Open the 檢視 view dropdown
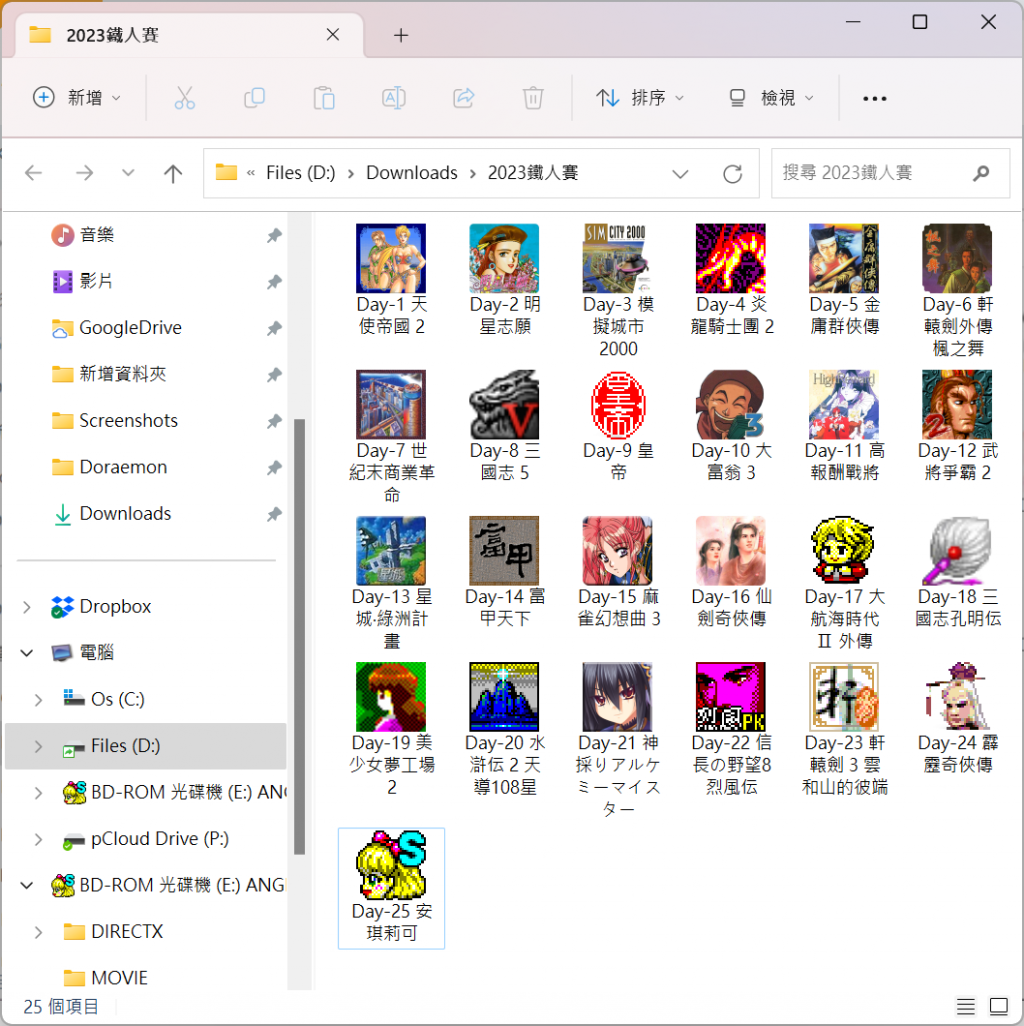The width and height of the screenshot is (1024, 1026). point(772,98)
